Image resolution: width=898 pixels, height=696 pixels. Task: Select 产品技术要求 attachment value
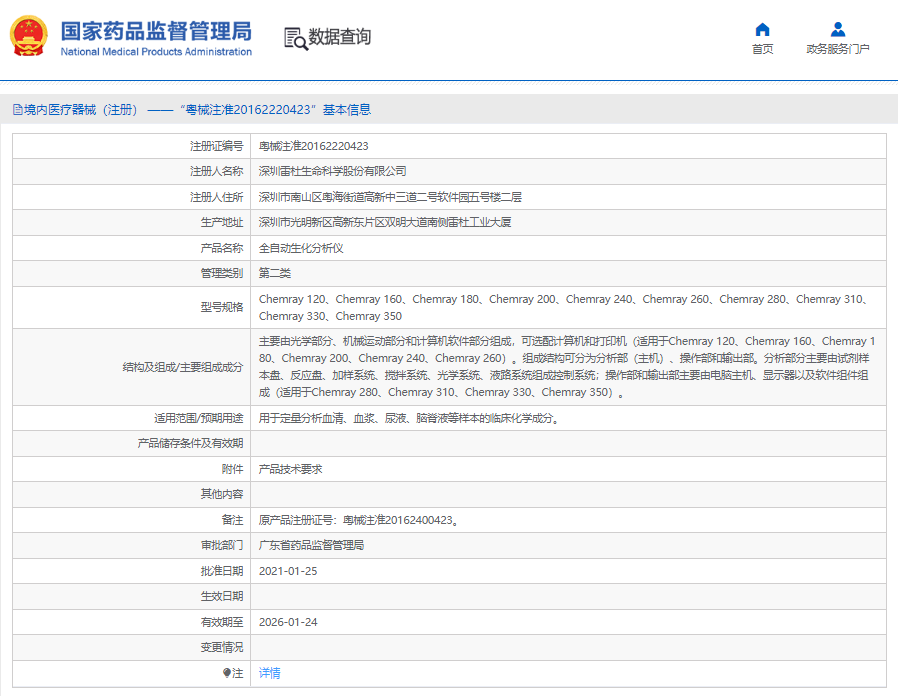coord(290,469)
